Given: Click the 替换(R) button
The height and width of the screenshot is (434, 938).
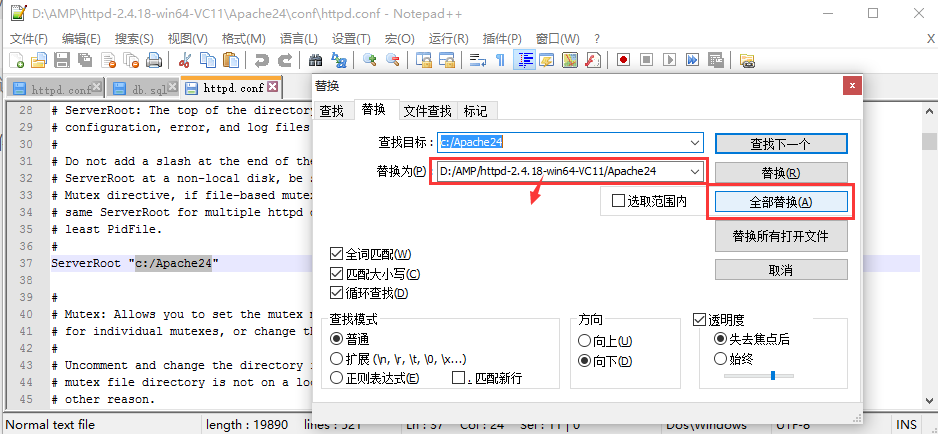Looking at the screenshot, I should 781,172.
